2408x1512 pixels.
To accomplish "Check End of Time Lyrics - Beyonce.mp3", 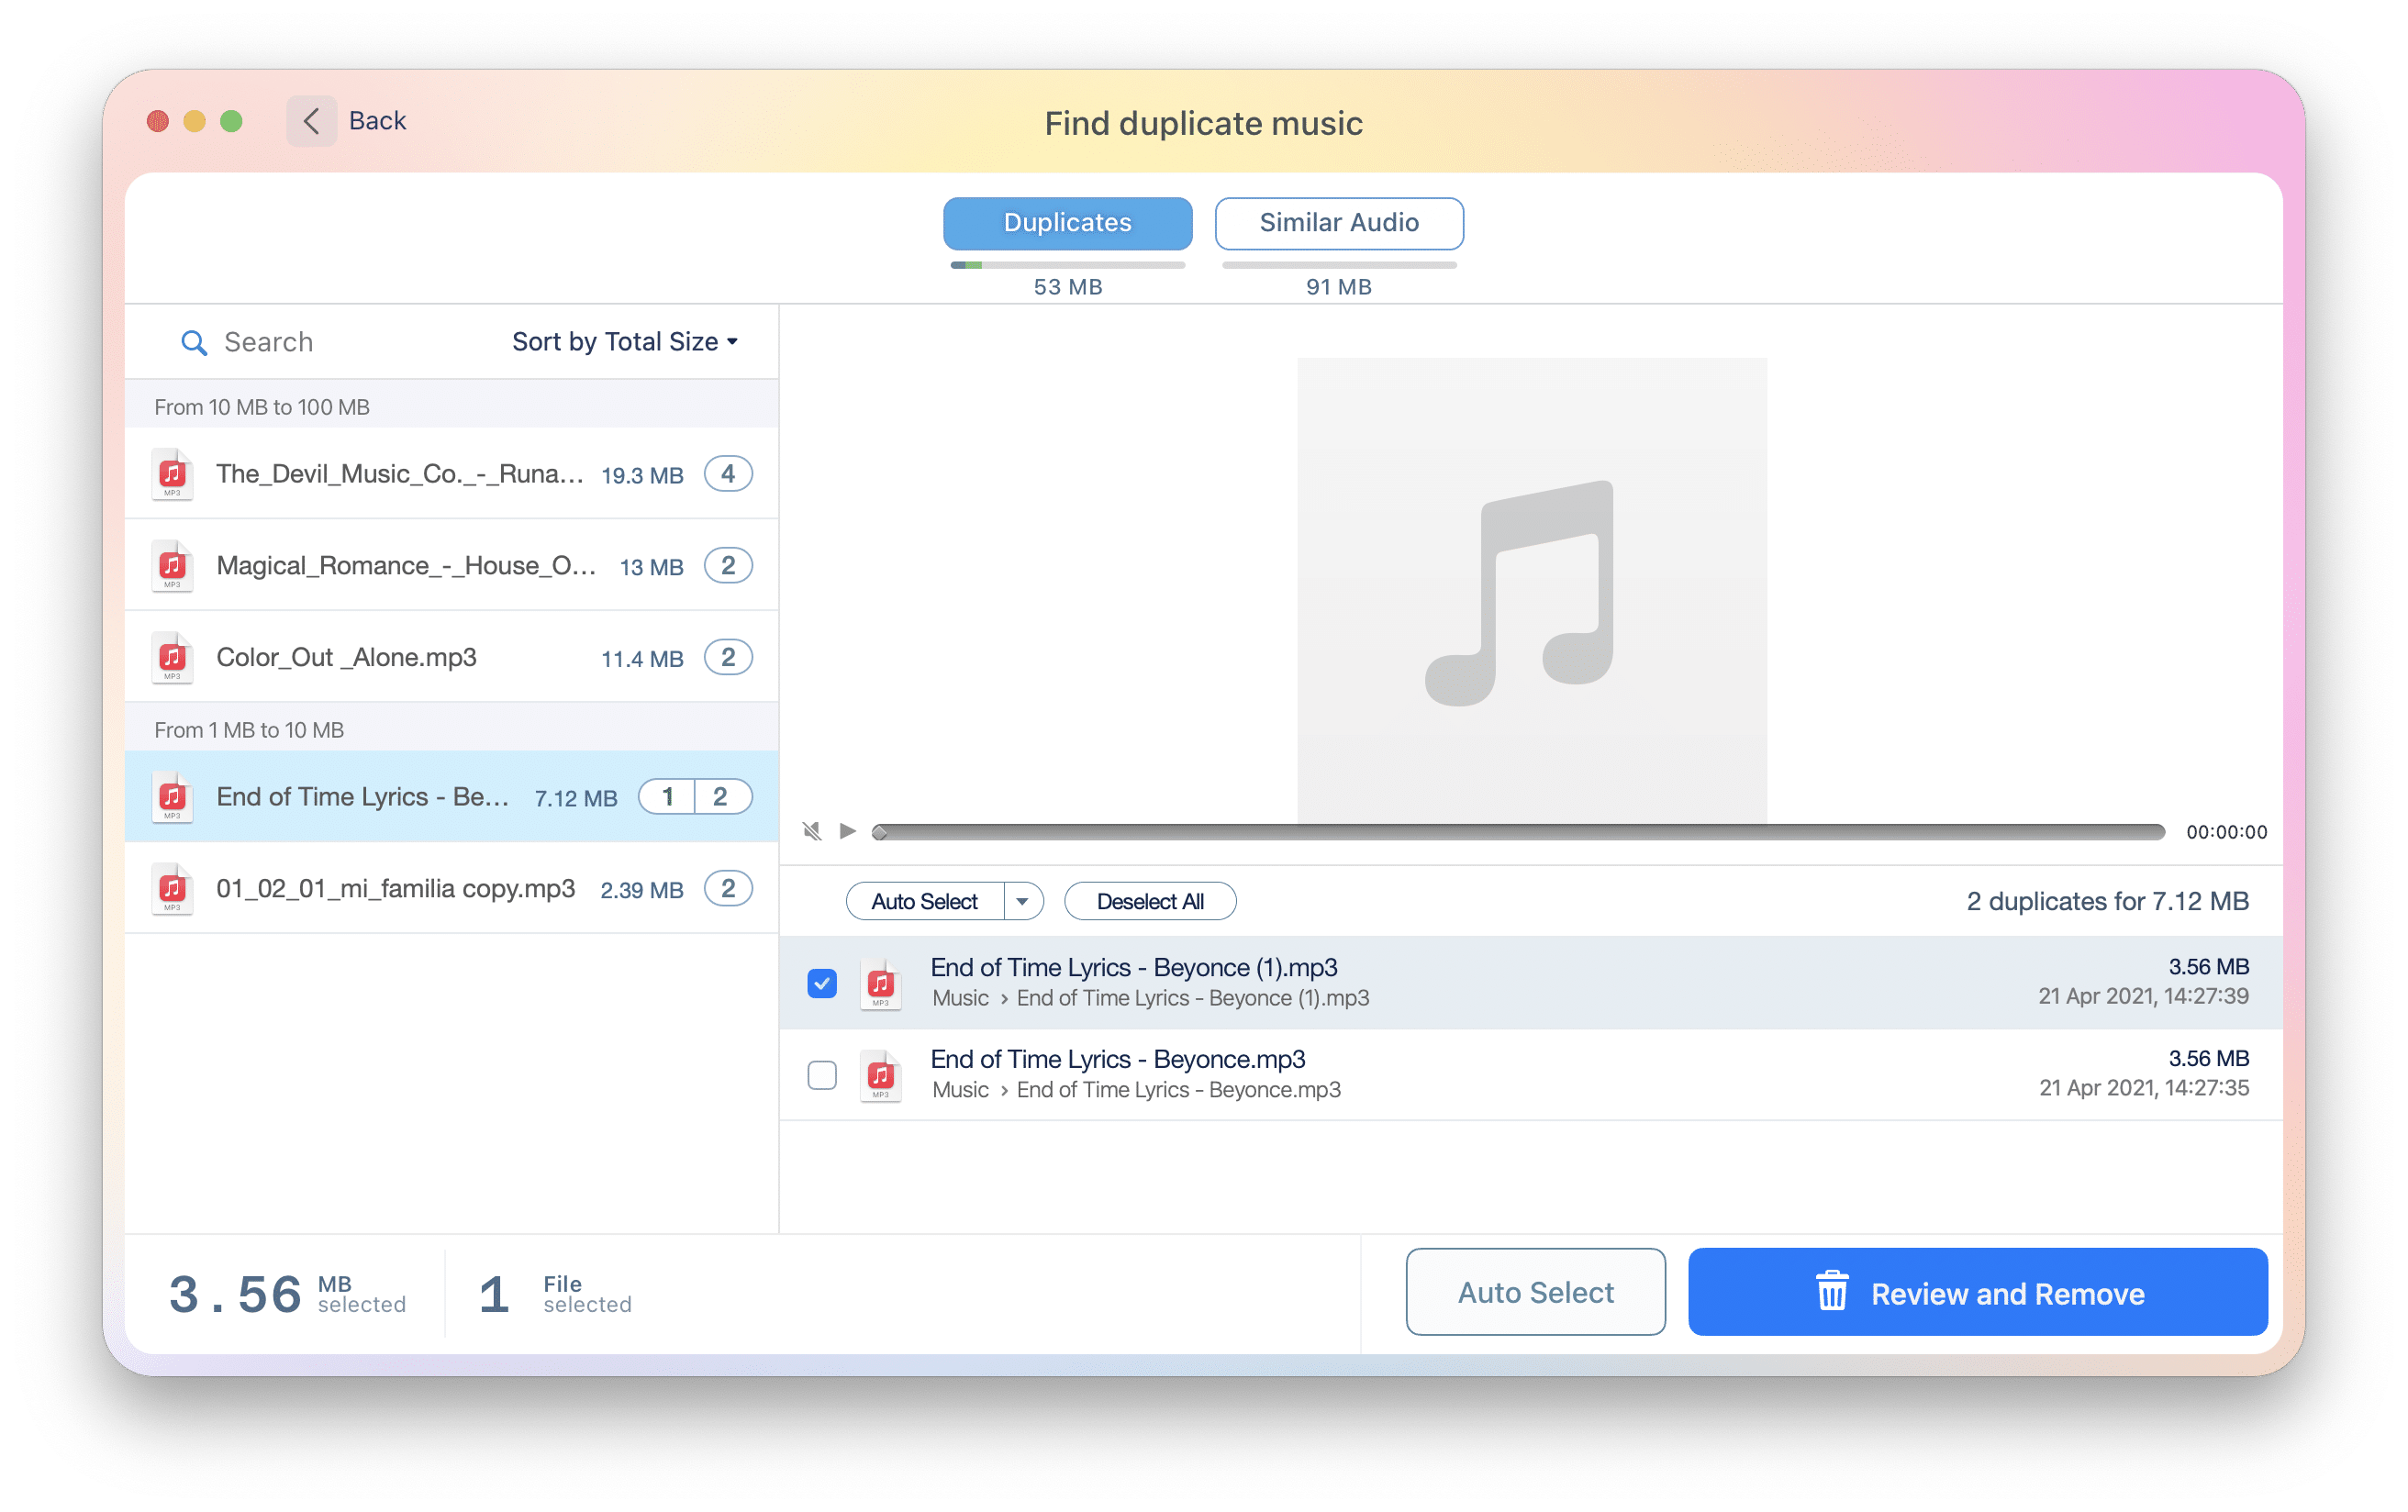I will point(822,1075).
